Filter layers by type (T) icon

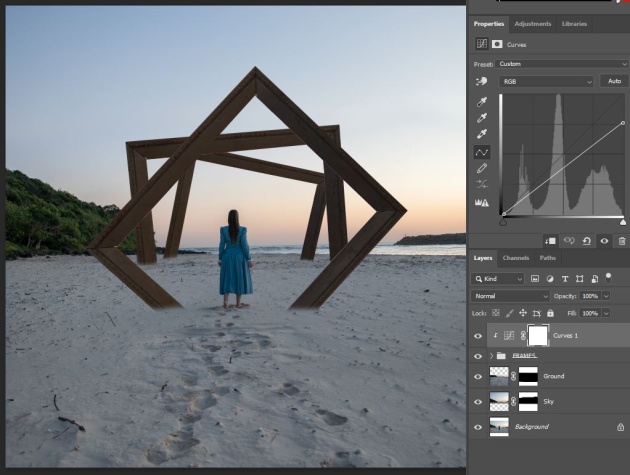coord(563,279)
